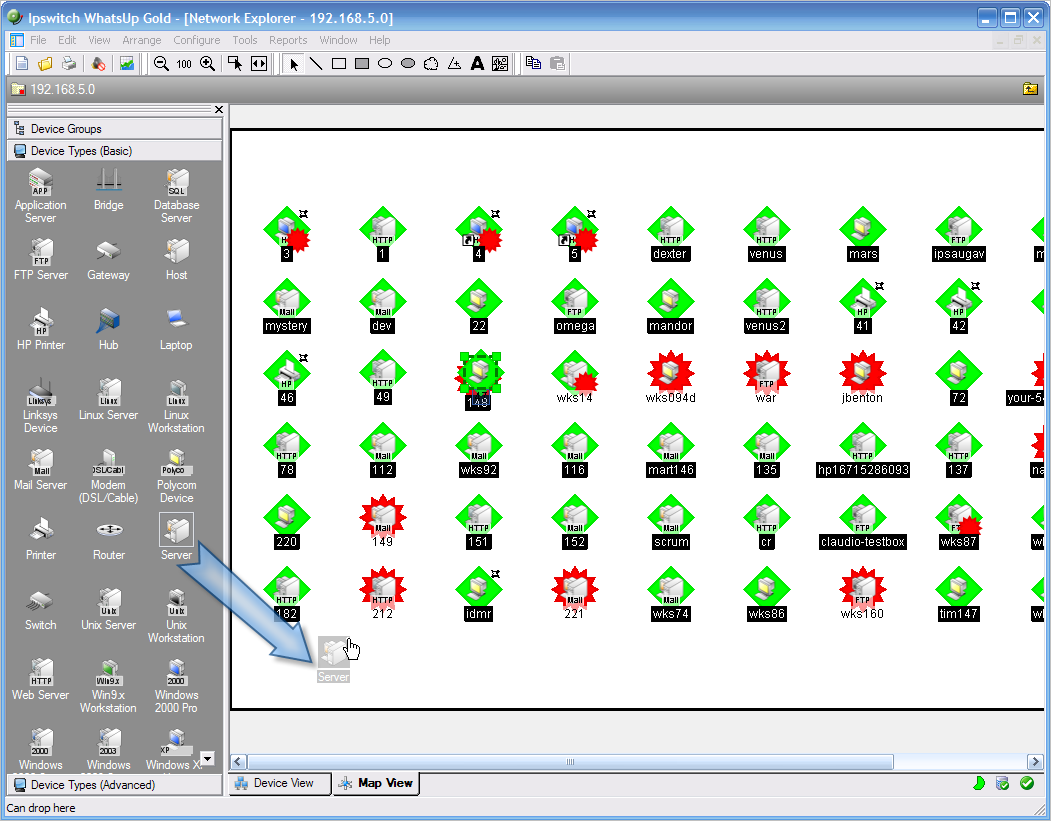Close the device types side panel
The image size is (1051, 821).
pyautogui.click(x=218, y=109)
